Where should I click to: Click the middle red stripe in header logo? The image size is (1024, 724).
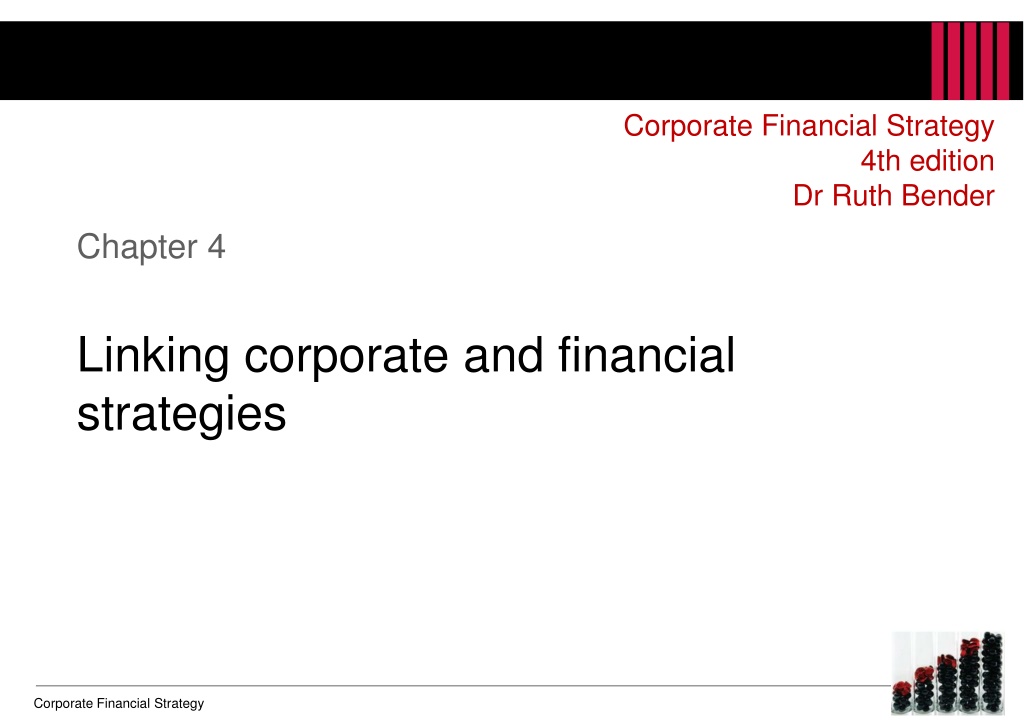click(971, 60)
